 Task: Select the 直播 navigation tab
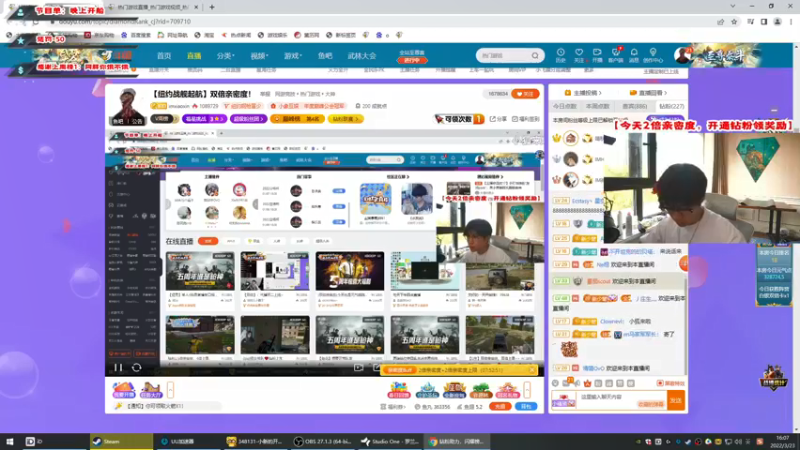[194, 56]
